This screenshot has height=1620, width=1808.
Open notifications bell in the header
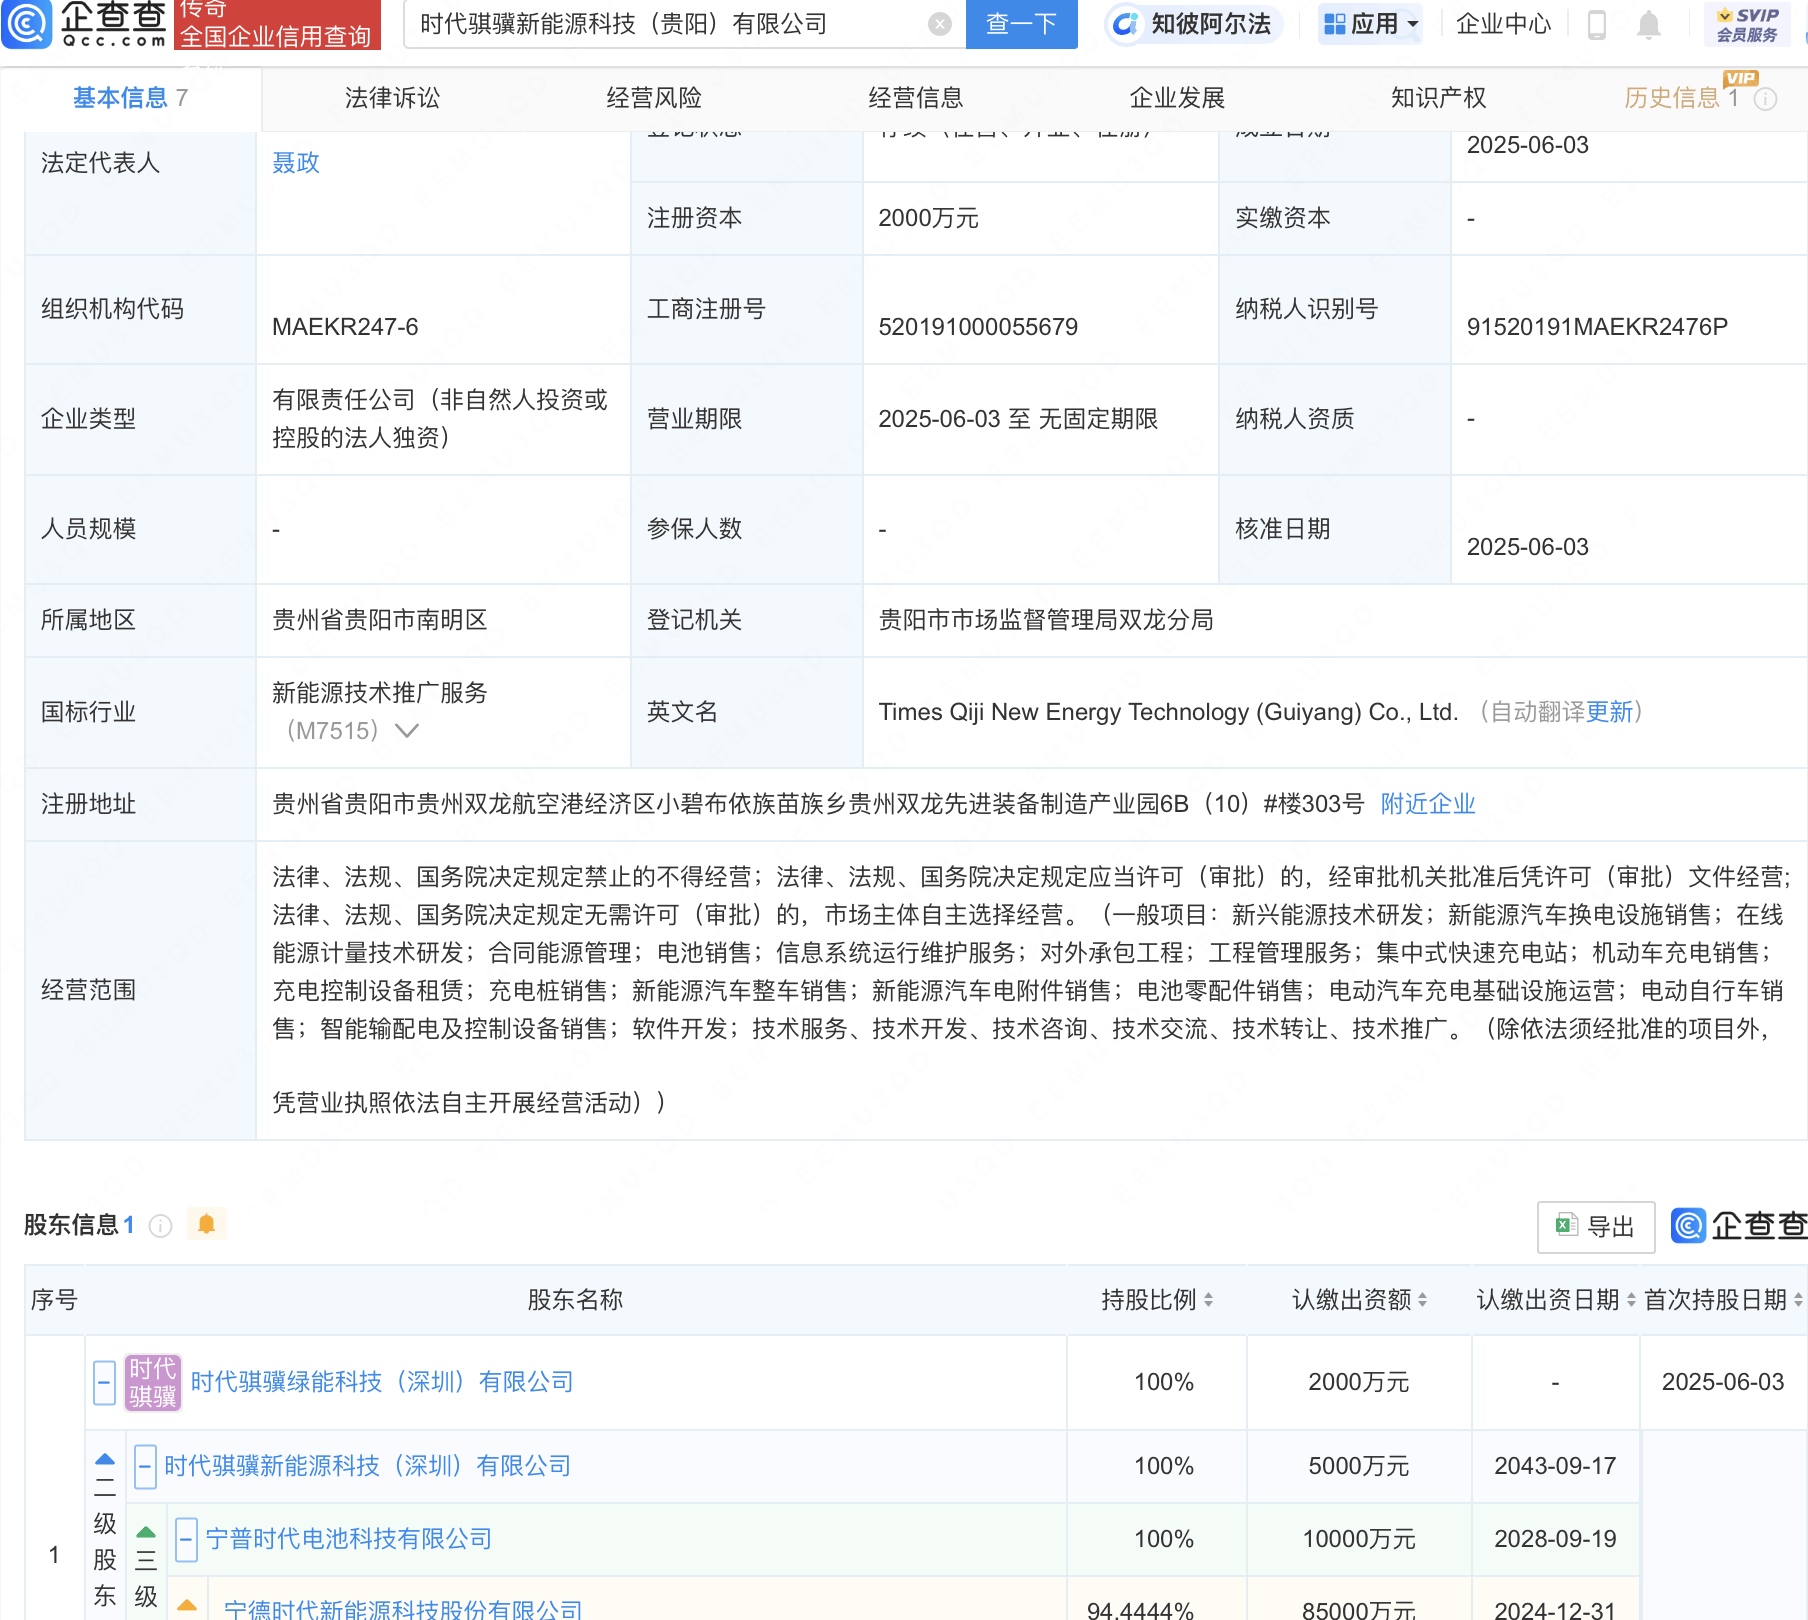click(x=1649, y=24)
